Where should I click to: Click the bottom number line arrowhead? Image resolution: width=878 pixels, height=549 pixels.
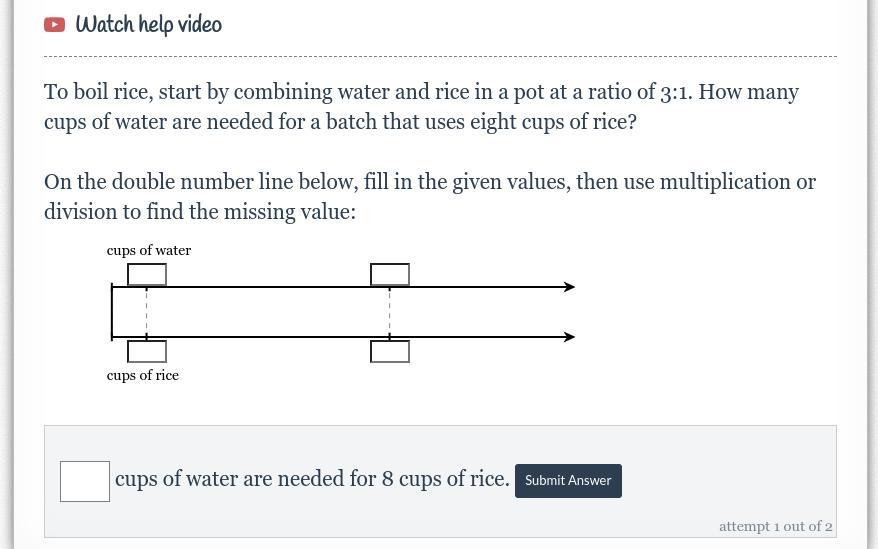click(x=569, y=337)
